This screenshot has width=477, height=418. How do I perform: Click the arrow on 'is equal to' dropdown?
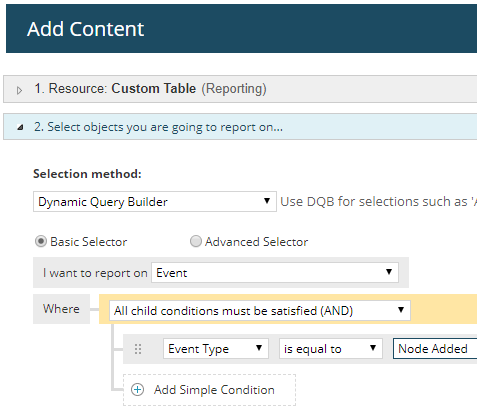tap(373, 348)
